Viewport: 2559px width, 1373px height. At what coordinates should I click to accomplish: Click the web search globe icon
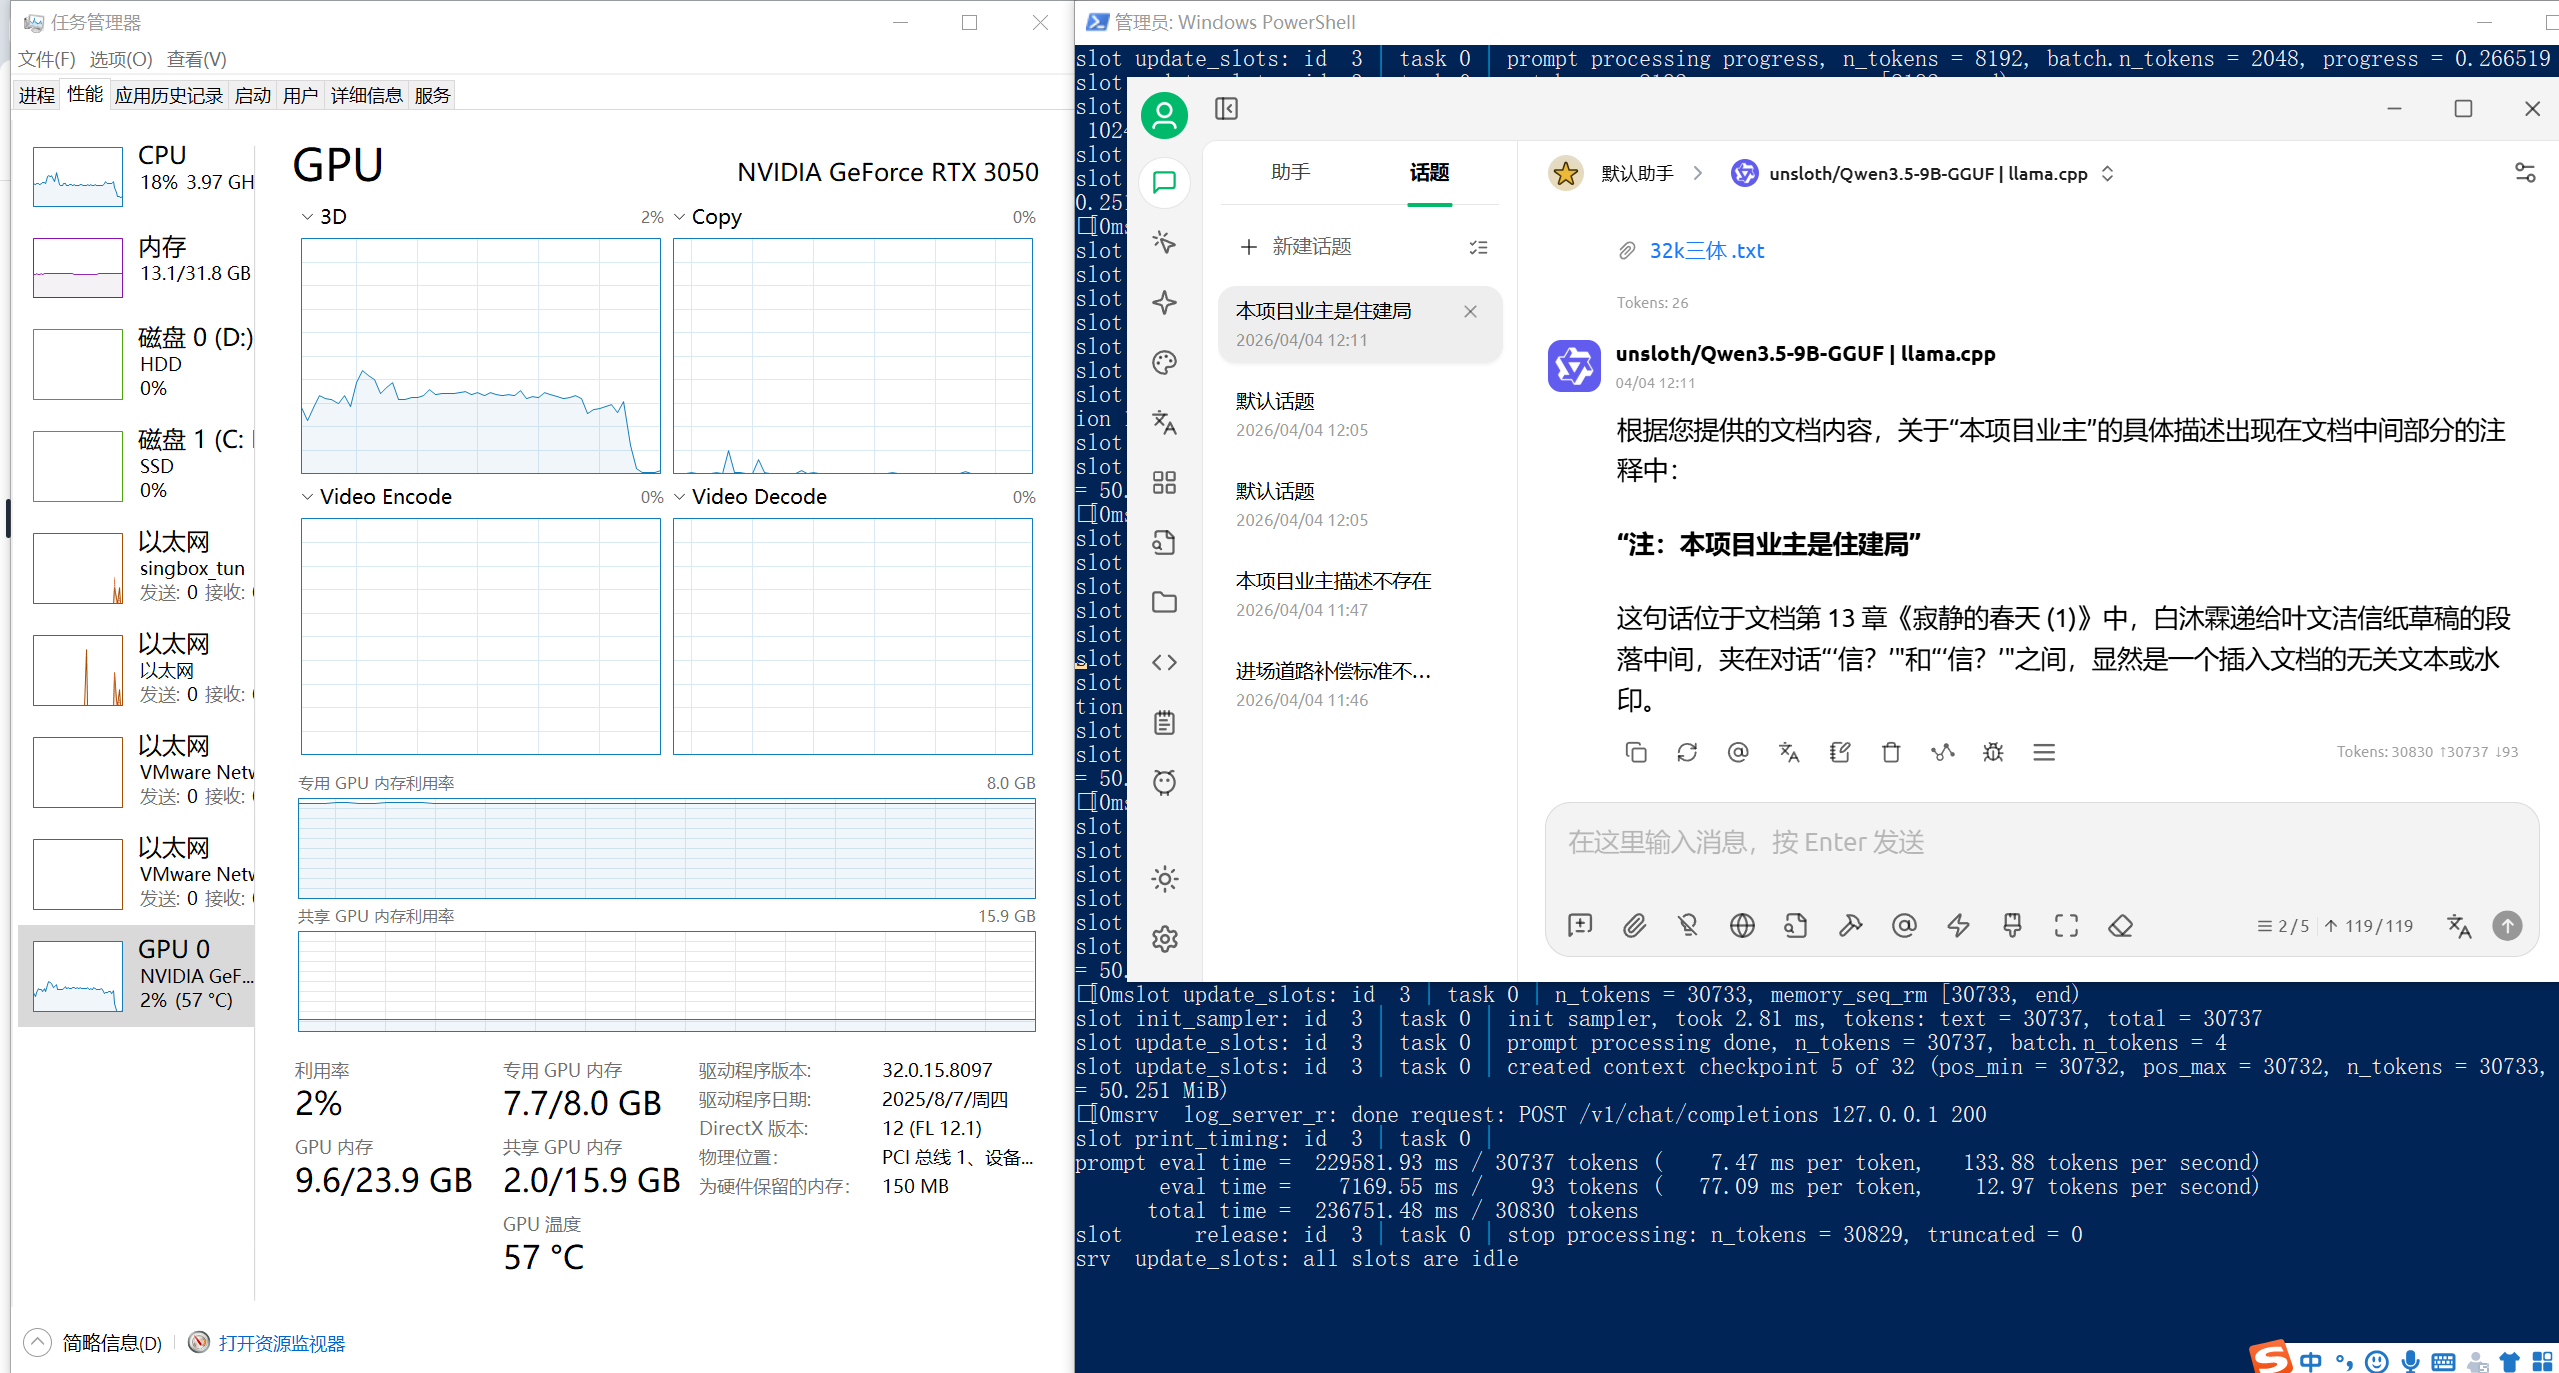point(1742,926)
